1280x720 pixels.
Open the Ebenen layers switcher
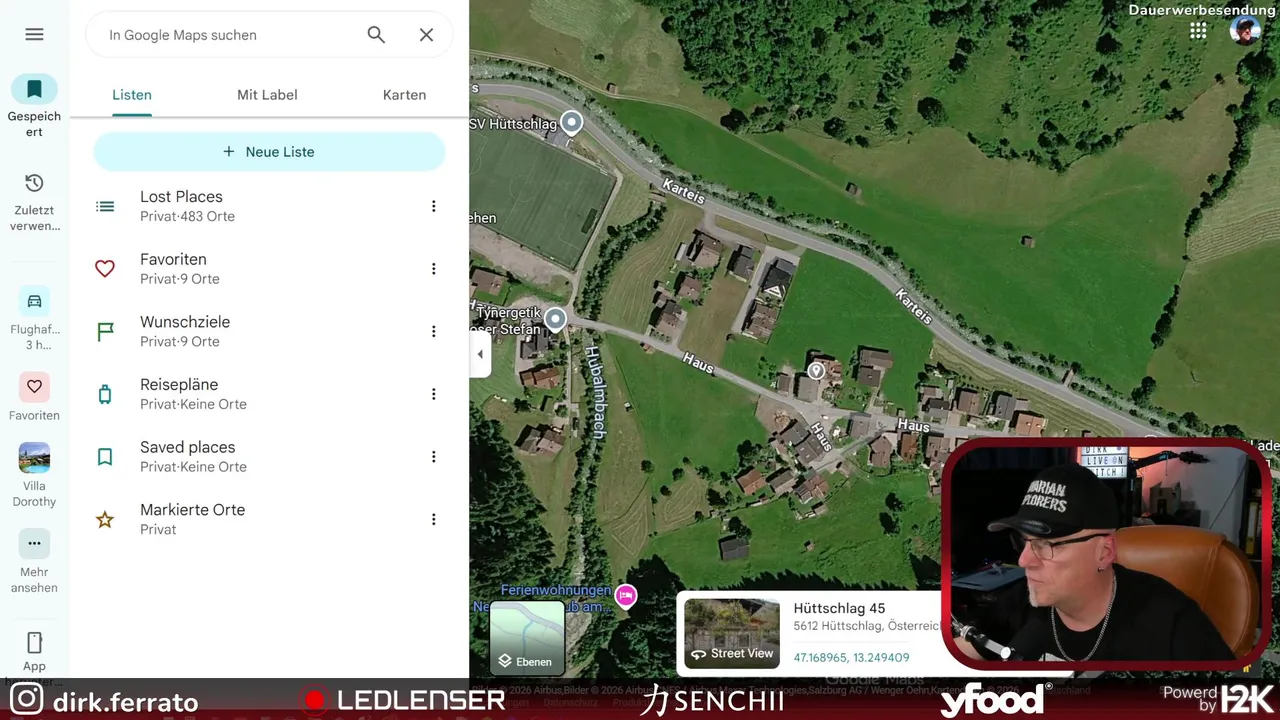tap(527, 636)
